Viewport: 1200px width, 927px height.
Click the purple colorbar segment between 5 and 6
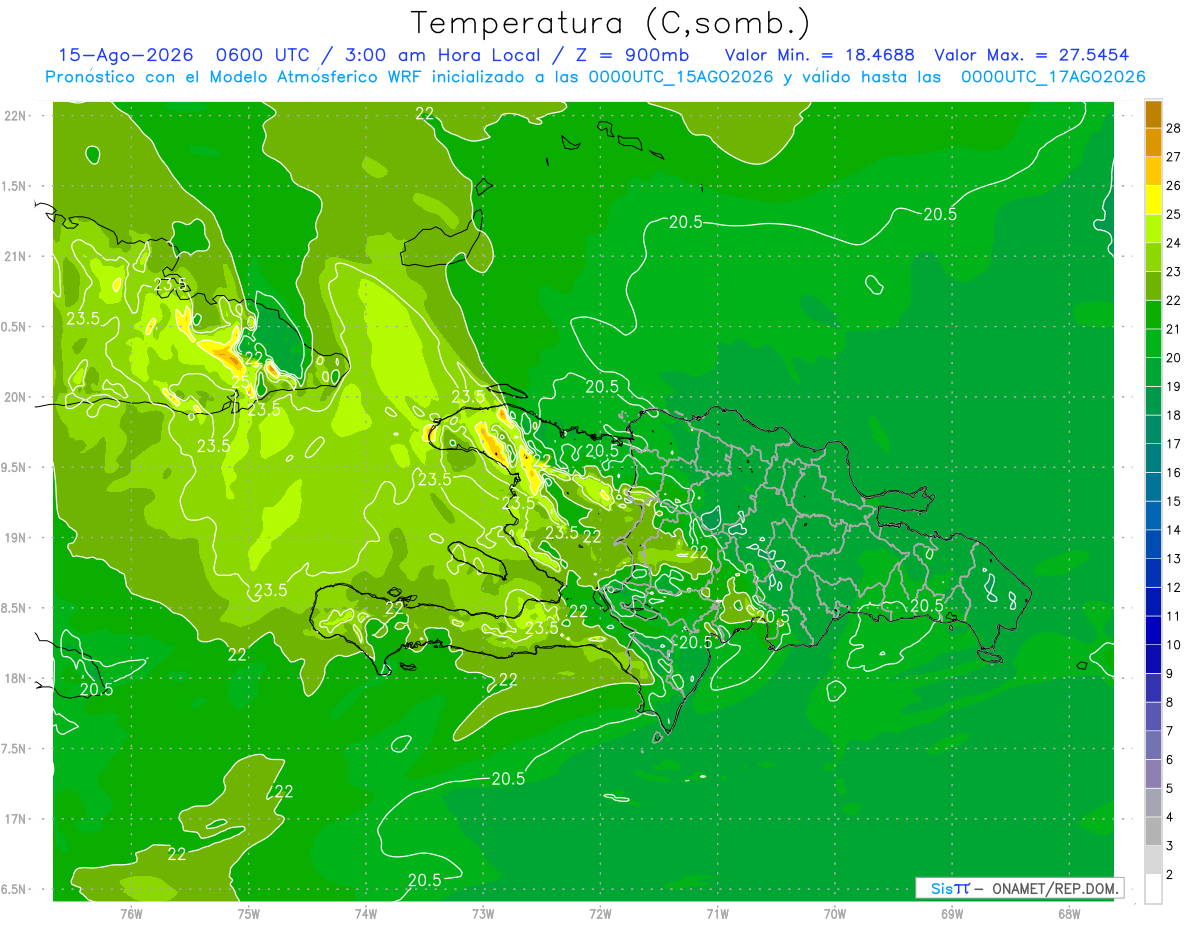[1153, 774]
